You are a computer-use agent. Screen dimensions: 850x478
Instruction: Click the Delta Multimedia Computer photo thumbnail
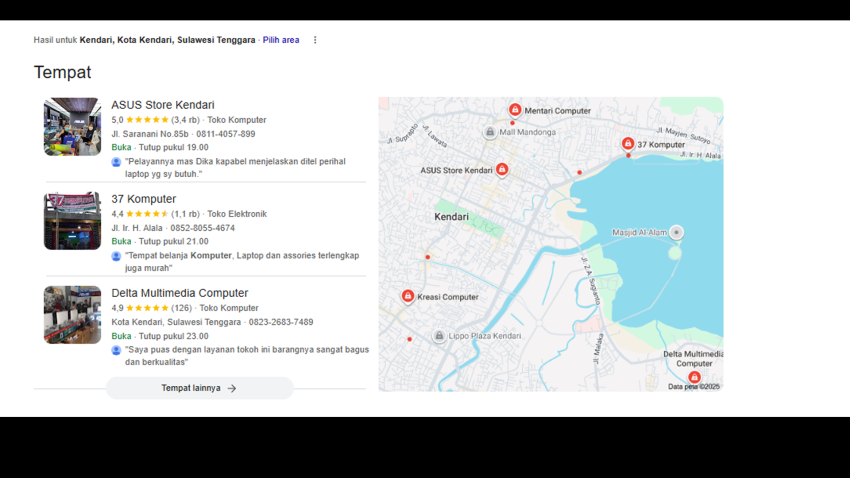click(x=72, y=315)
